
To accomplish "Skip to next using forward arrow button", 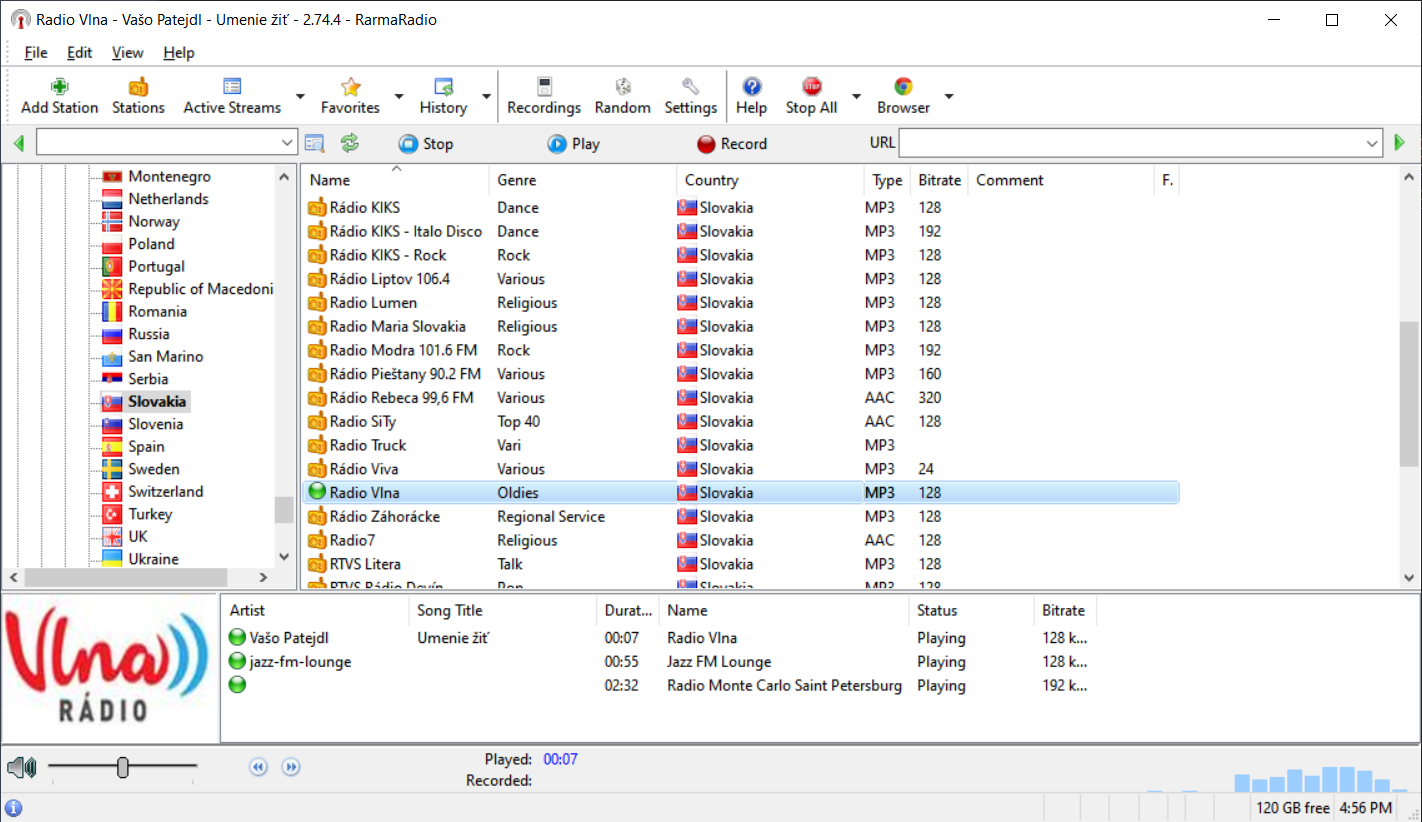I will pyautogui.click(x=291, y=767).
